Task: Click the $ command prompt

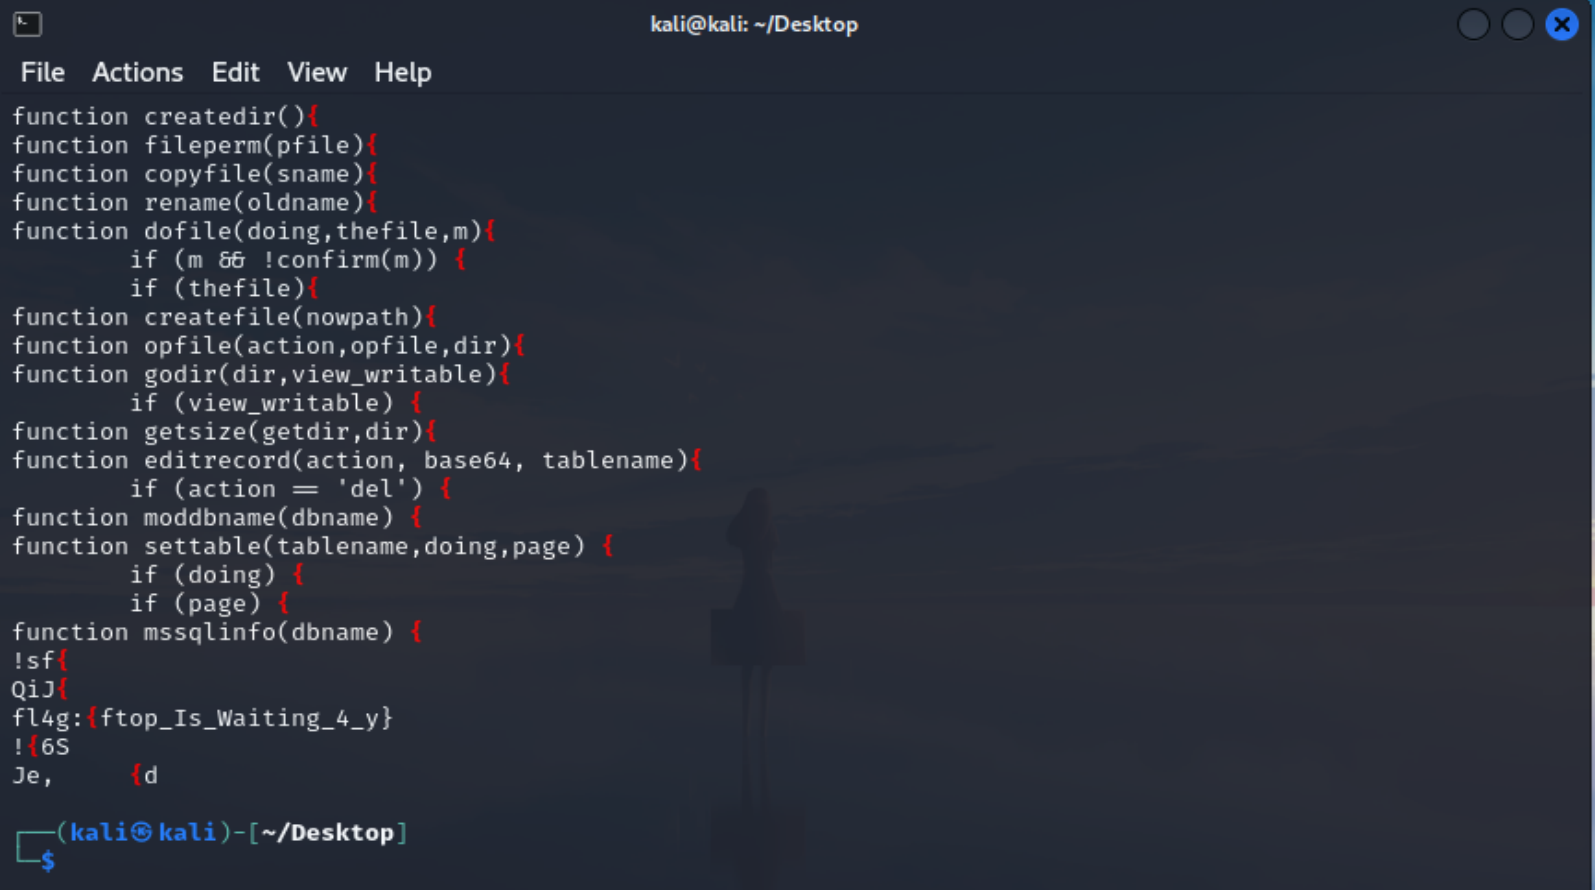Action: click(47, 861)
